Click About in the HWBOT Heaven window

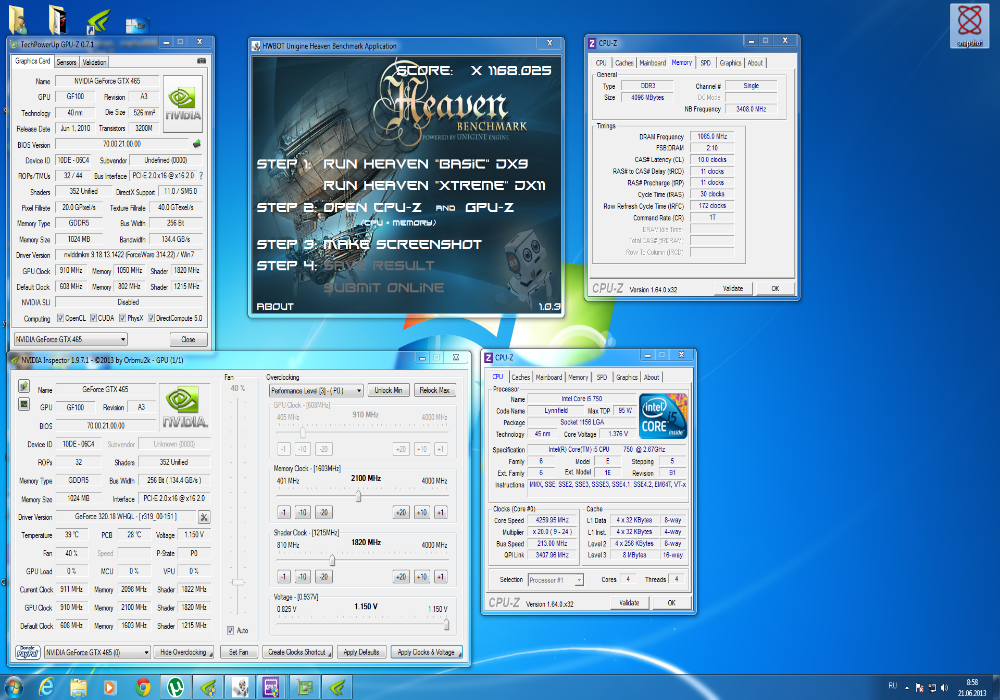275,307
